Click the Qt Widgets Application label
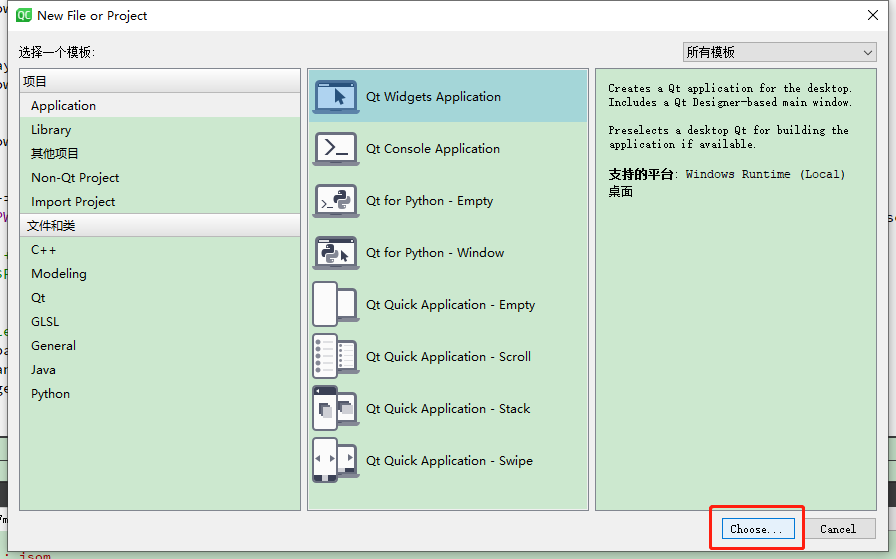This screenshot has width=896, height=559. point(433,97)
